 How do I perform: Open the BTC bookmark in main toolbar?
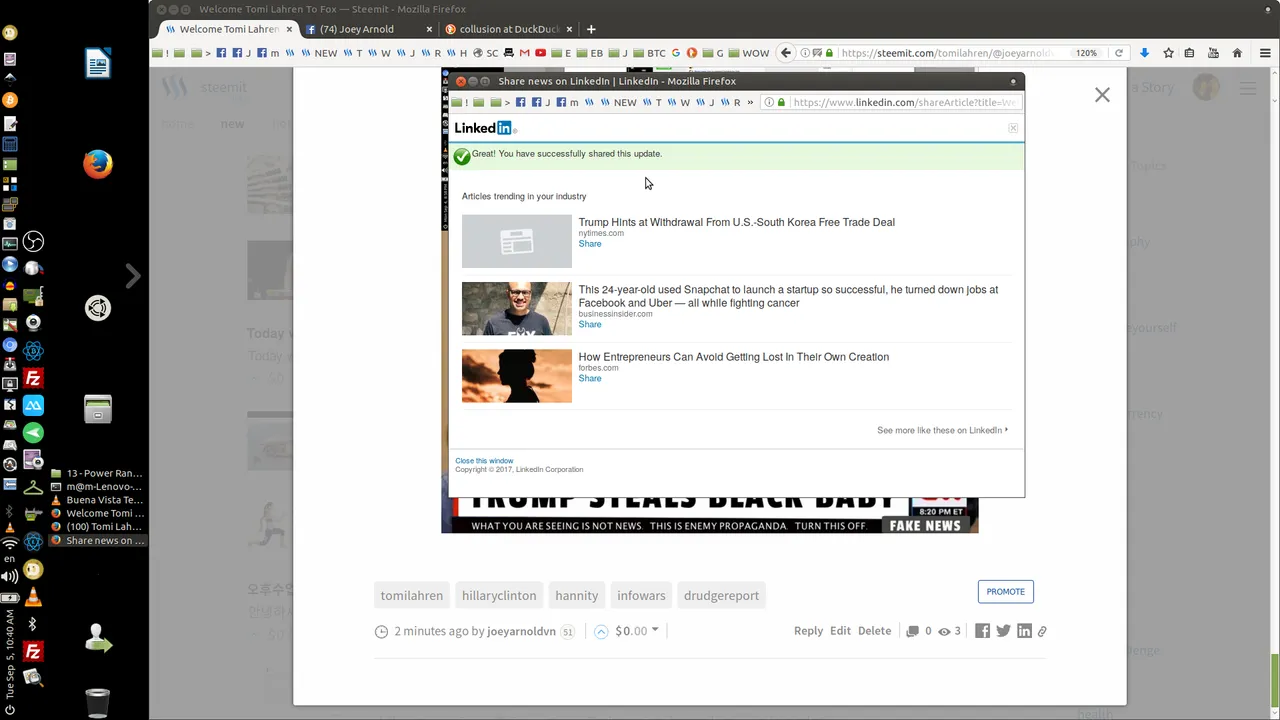pos(650,53)
